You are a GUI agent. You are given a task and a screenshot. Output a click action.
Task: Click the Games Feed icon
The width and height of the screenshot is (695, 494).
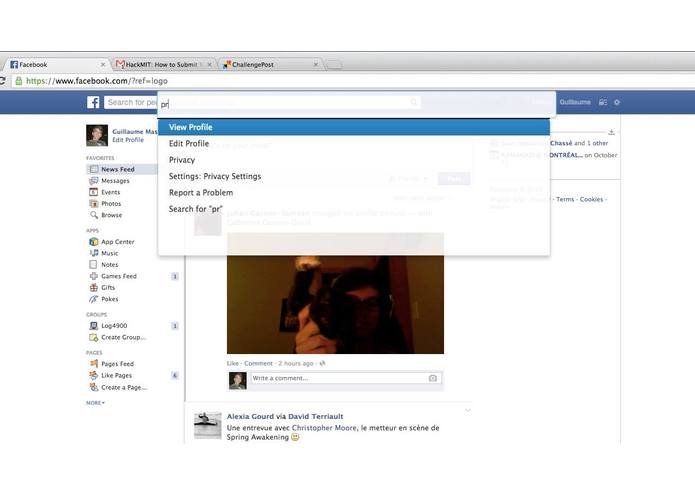(x=94, y=276)
